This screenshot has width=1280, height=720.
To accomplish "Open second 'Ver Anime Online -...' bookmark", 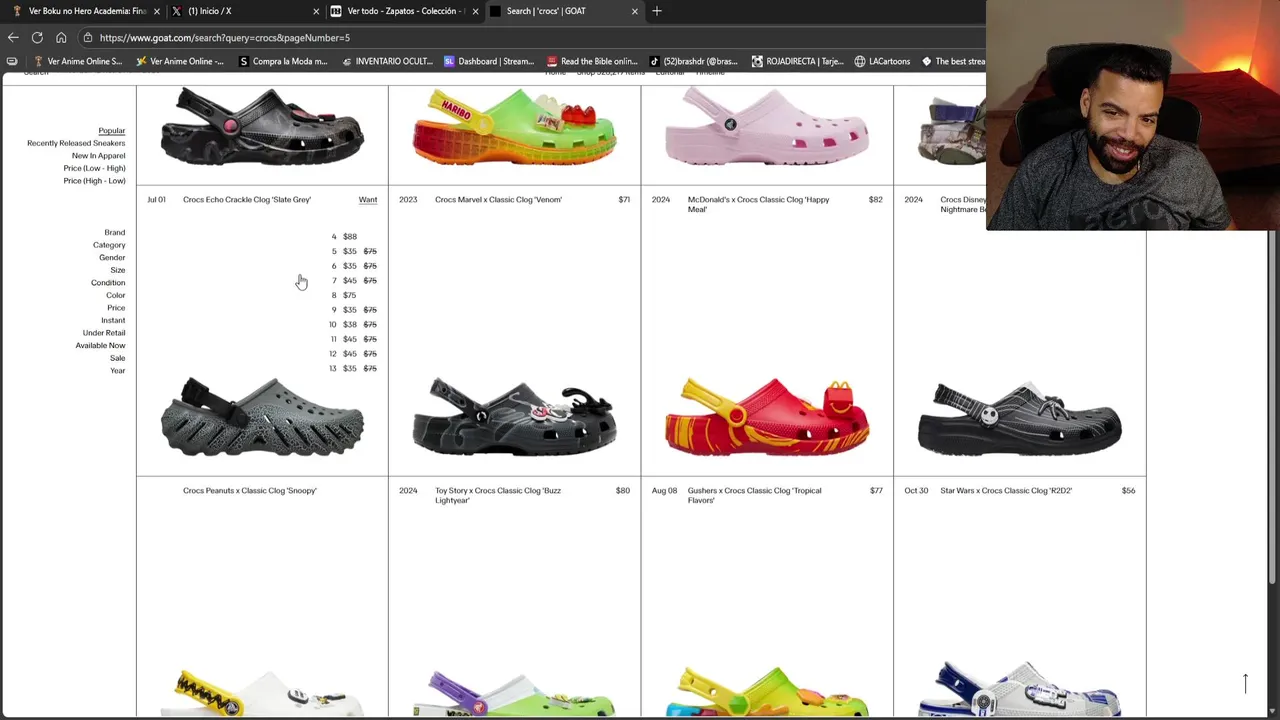I will tap(180, 61).
